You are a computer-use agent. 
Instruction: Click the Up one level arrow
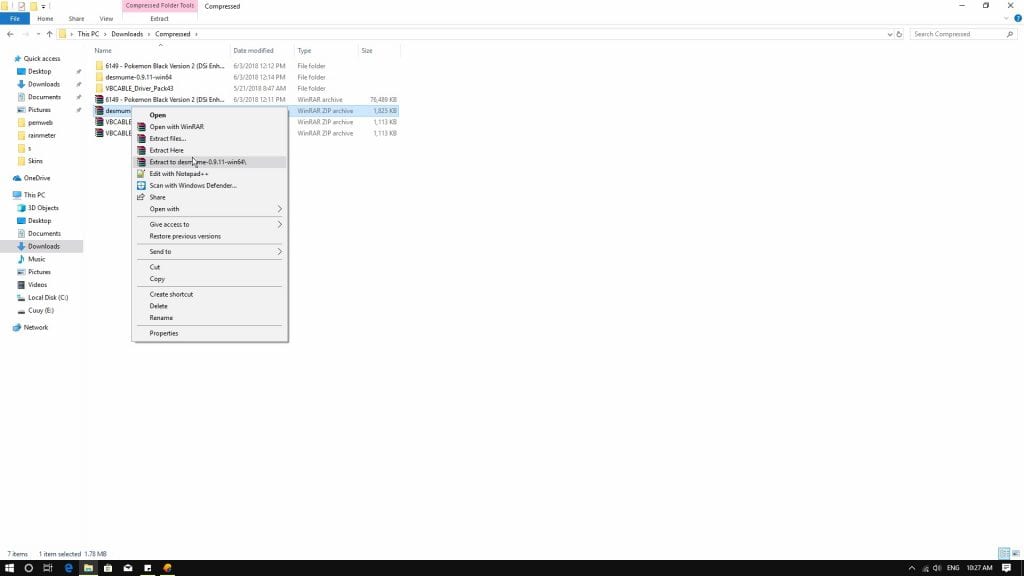(50, 34)
